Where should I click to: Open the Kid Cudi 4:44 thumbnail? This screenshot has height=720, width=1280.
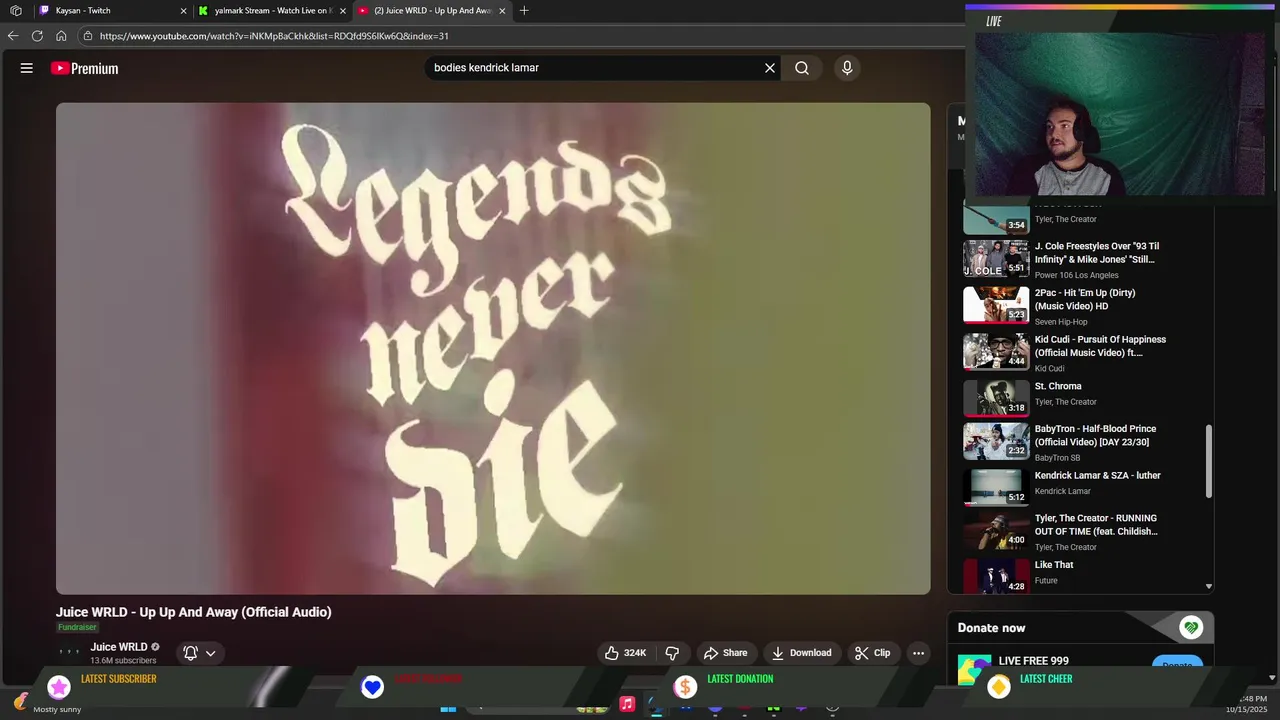click(996, 351)
